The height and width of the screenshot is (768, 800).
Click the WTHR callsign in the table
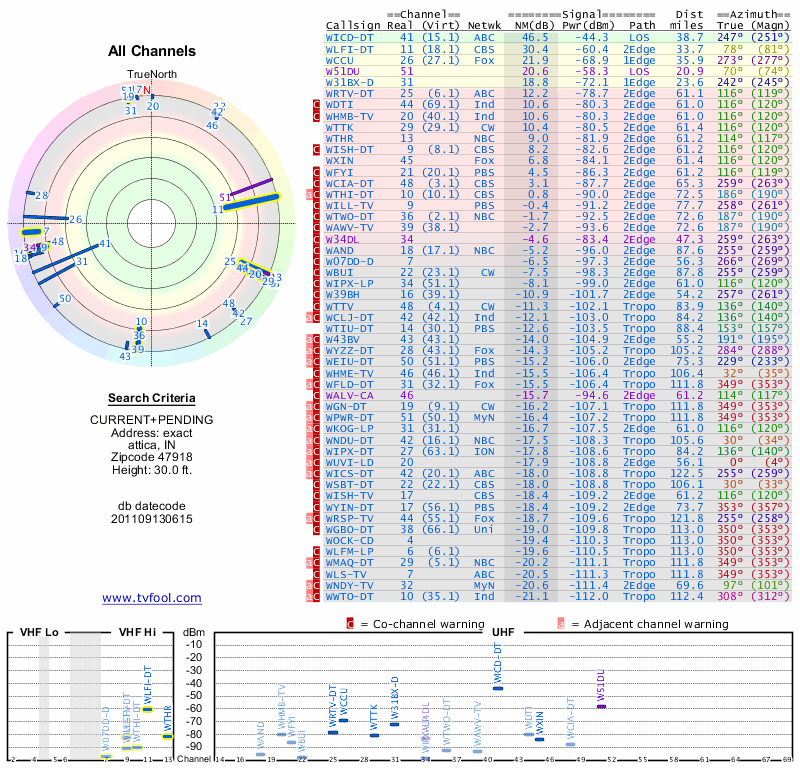(339, 138)
